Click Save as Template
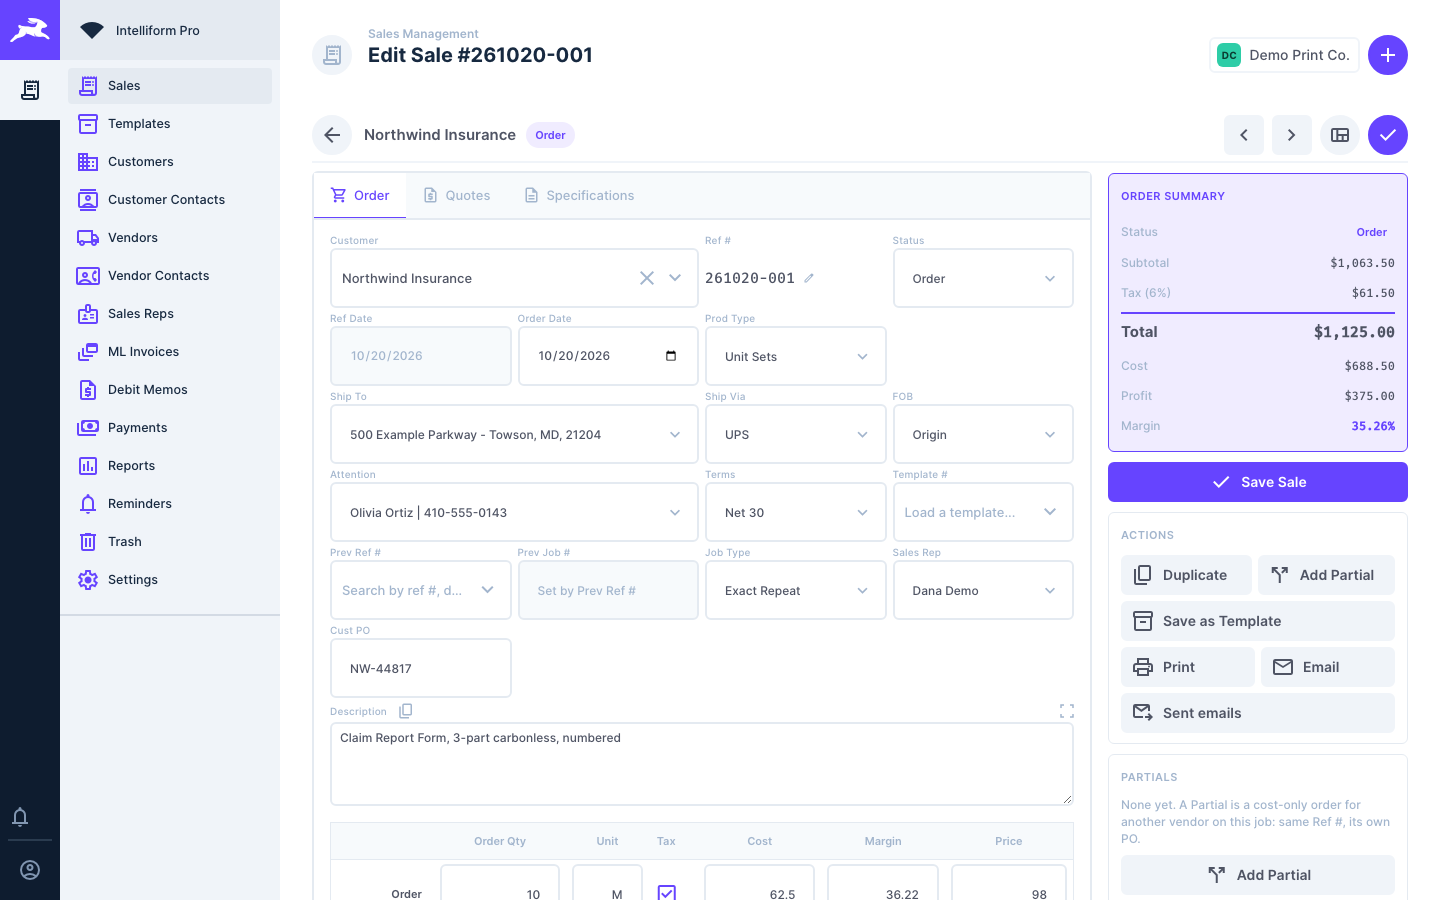 coord(1258,621)
